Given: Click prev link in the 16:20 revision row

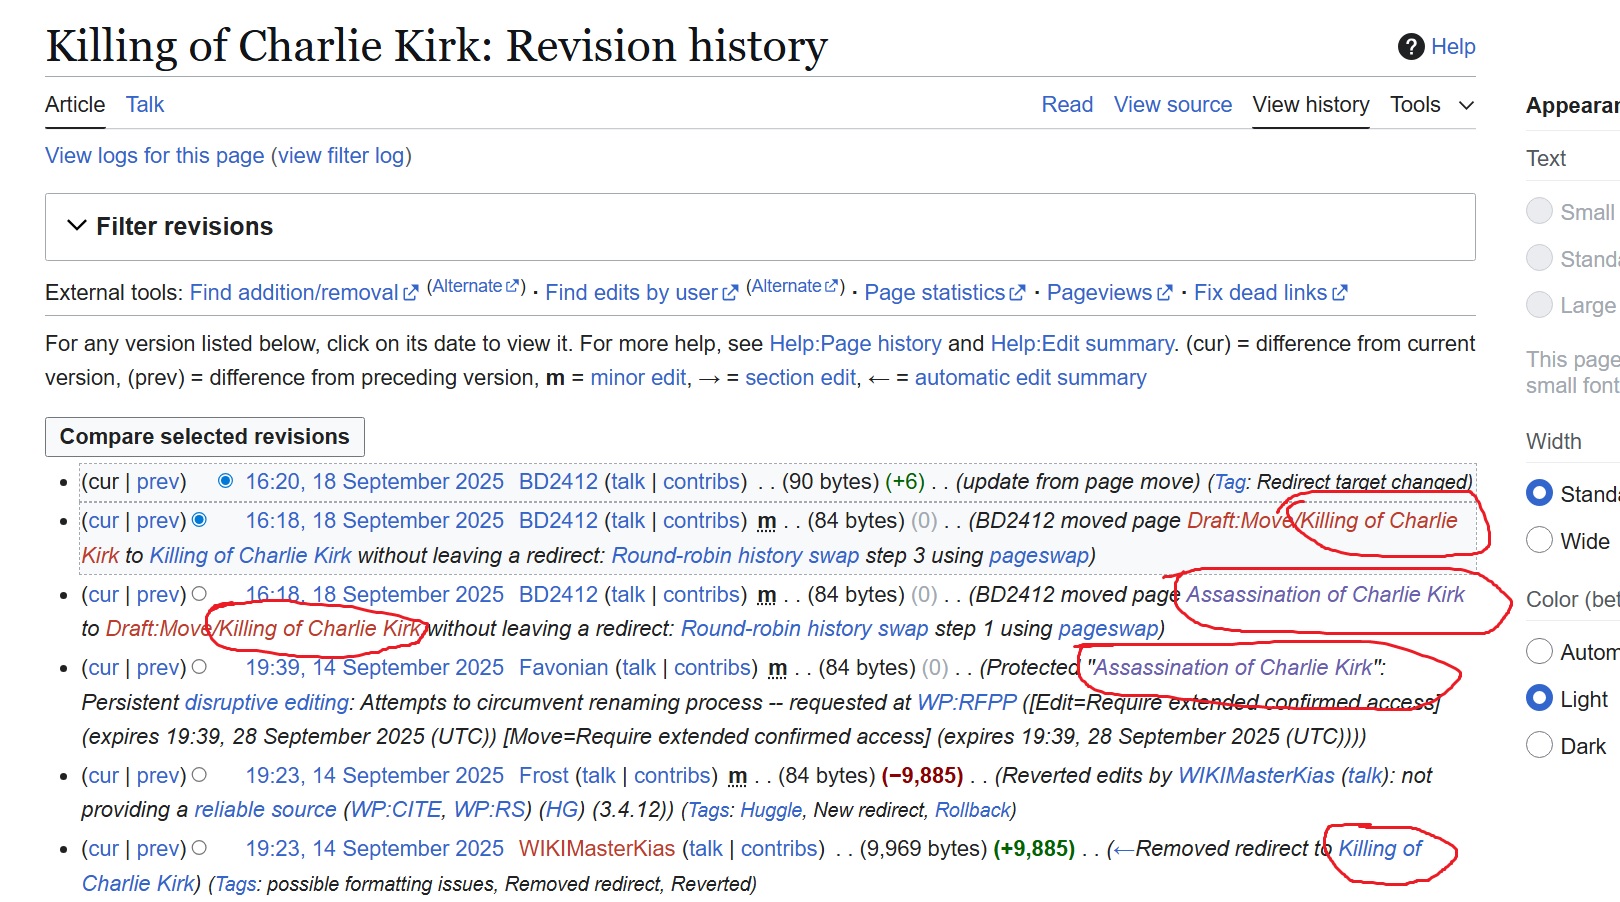Looking at the screenshot, I should [158, 482].
